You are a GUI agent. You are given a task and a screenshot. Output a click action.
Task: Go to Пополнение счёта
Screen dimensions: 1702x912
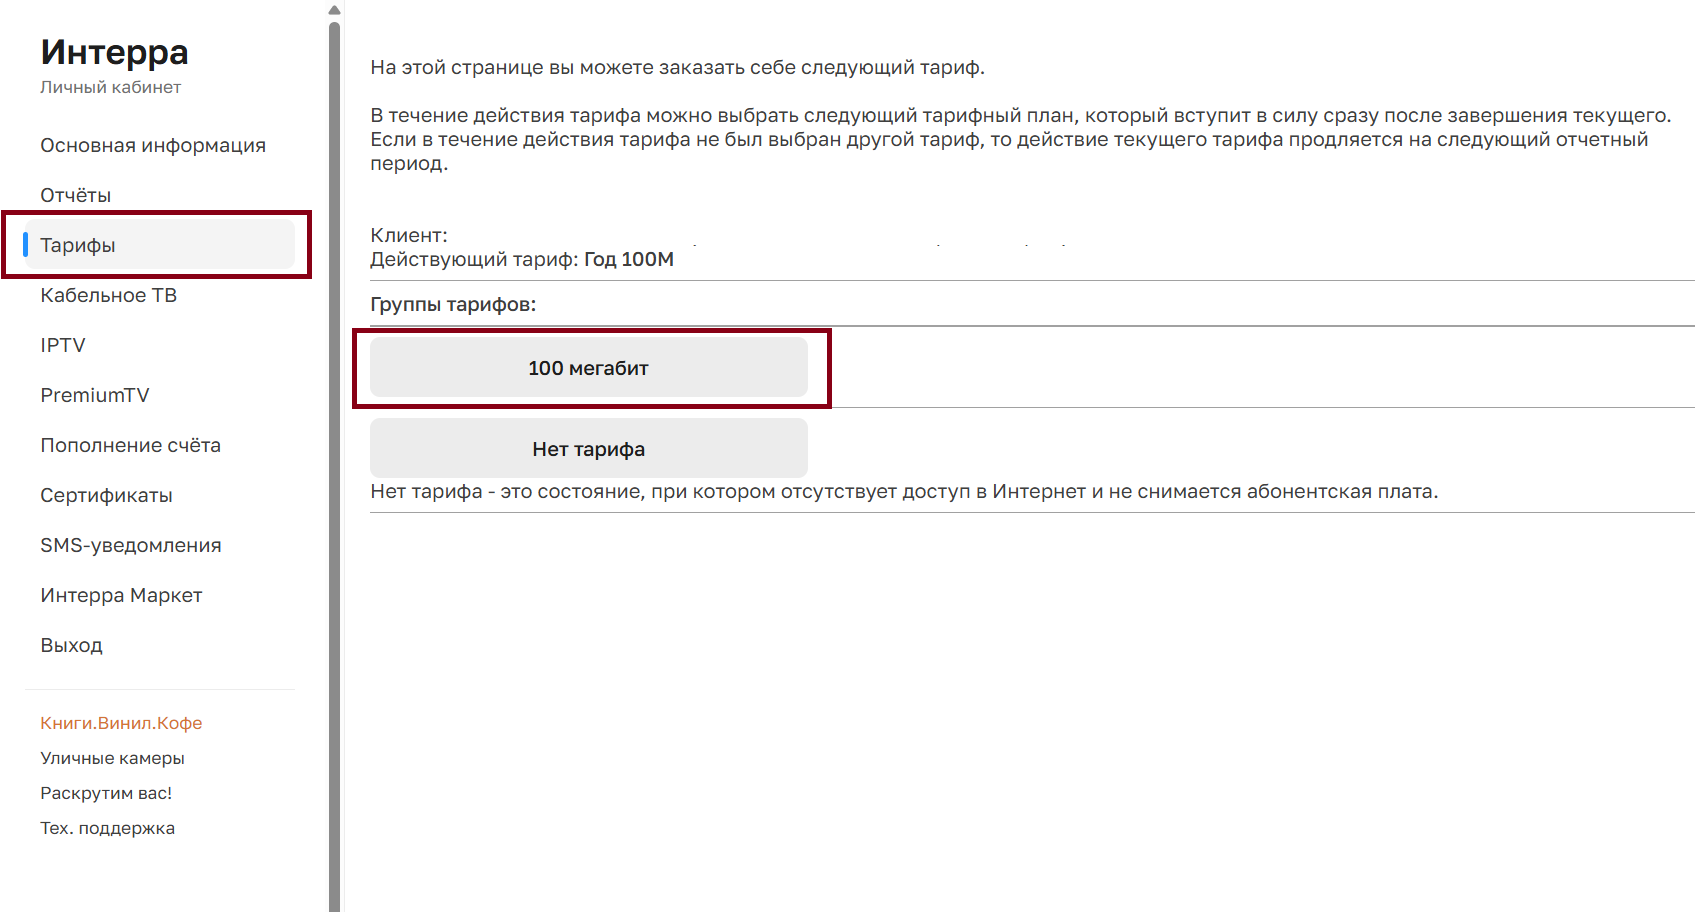[x=131, y=446]
